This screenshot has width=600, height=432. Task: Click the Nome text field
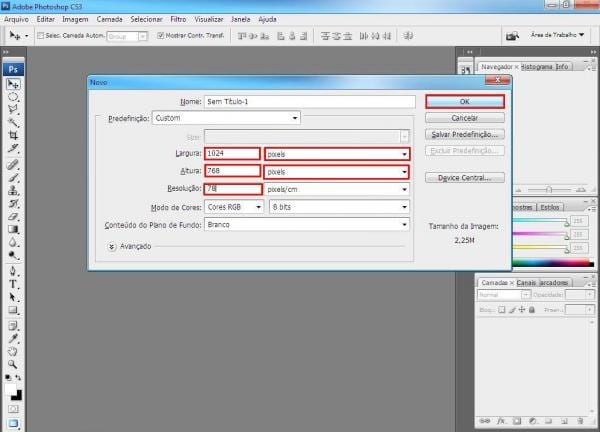[x=309, y=101]
